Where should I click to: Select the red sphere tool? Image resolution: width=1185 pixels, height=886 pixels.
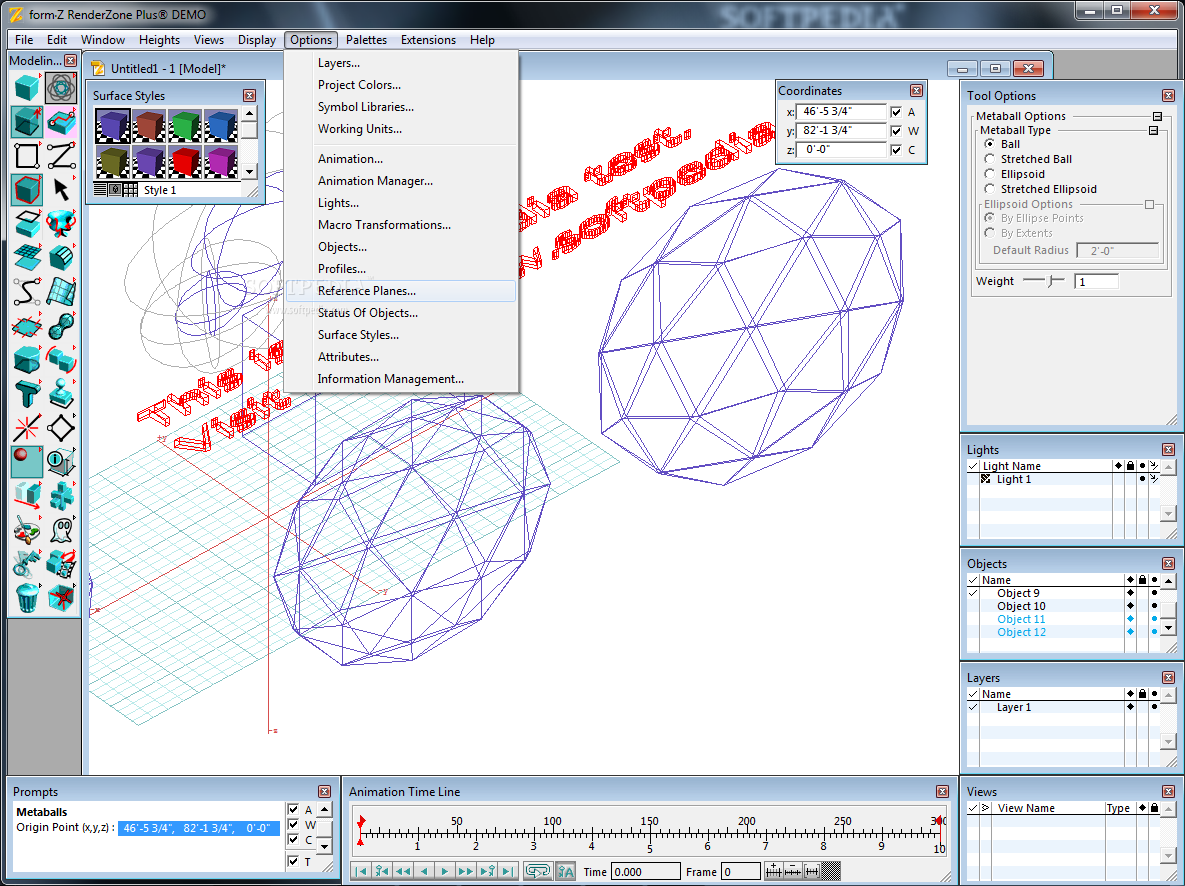[x=27, y=461]
